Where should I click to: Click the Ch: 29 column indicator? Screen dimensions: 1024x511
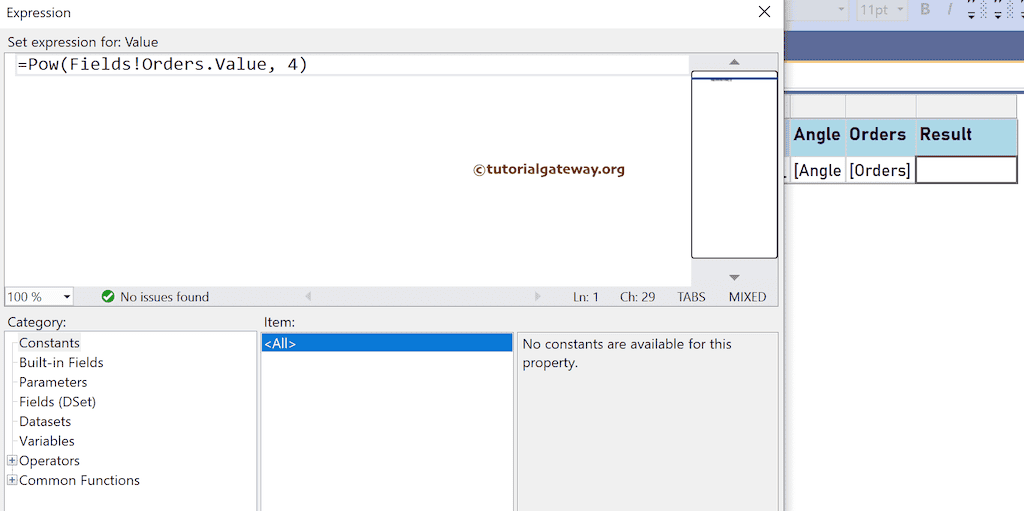click(x=637, y=297)
